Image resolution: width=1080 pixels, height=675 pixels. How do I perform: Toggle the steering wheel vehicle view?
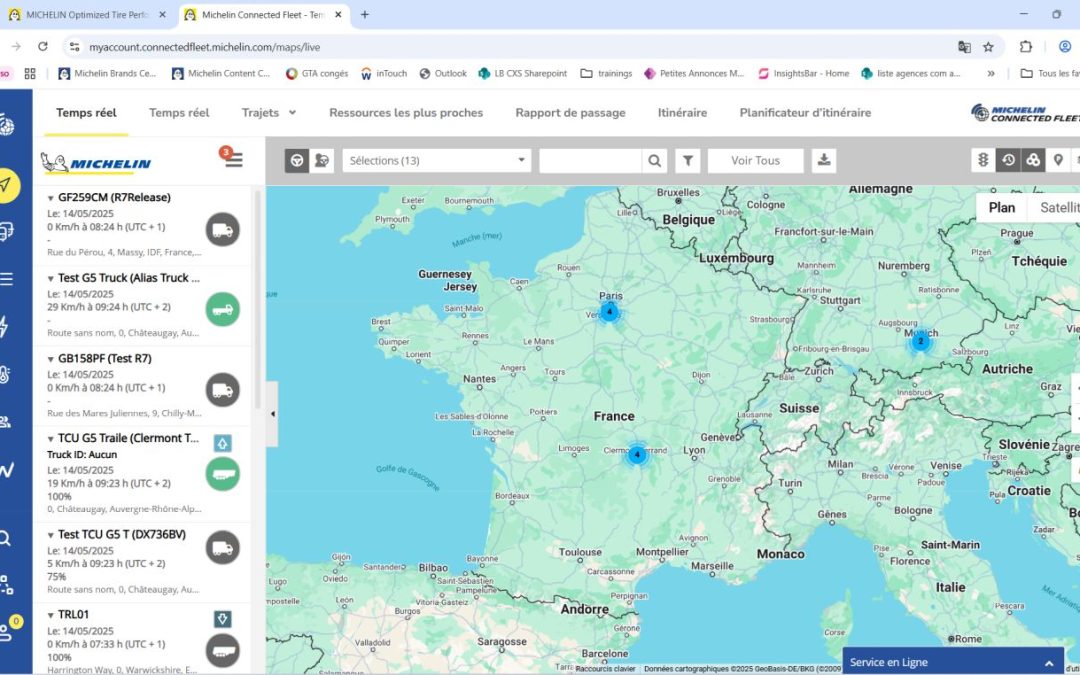tap(297, 160)
